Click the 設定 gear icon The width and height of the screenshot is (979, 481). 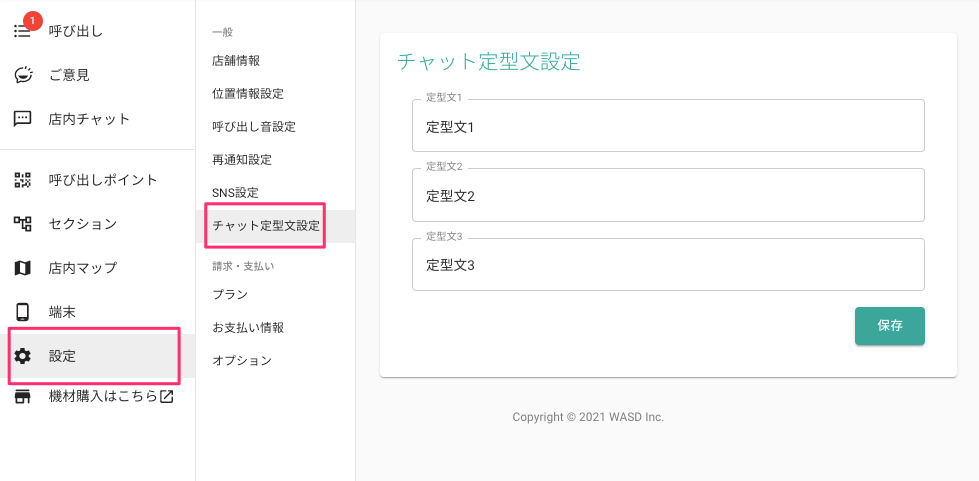(22, 356)
